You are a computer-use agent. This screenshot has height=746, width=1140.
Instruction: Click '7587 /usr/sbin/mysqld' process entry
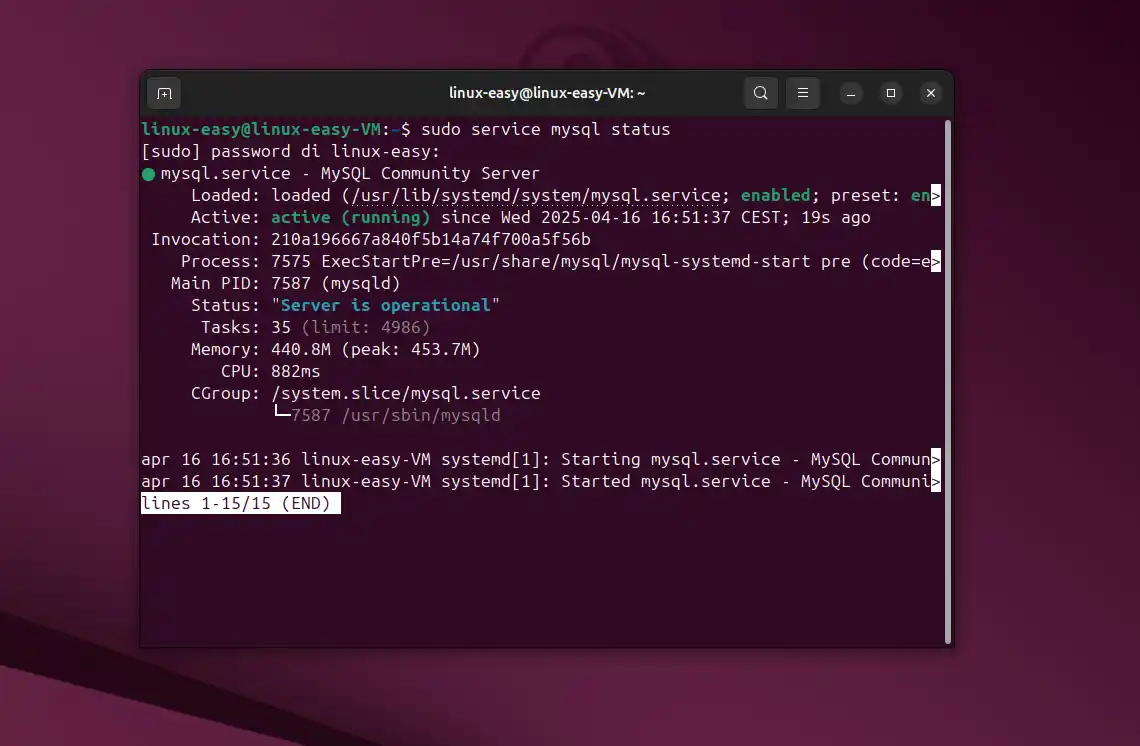[x=396, y=415]
